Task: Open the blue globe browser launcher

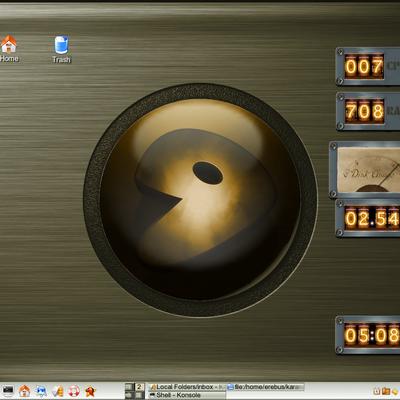Action: coord(41,391)
